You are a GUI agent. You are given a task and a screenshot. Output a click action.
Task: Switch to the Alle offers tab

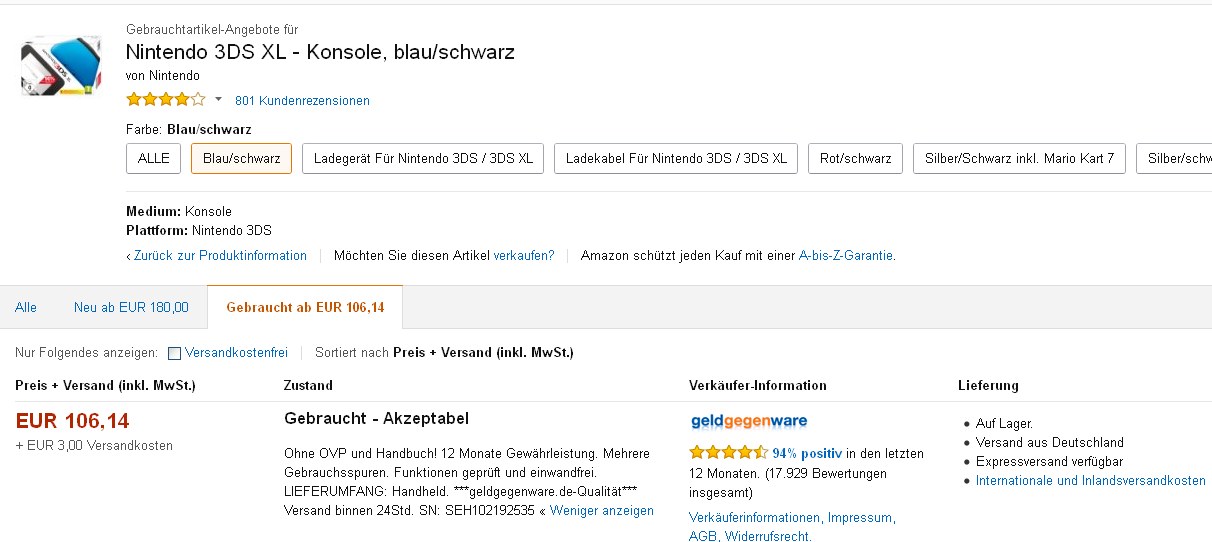point(26,308)
